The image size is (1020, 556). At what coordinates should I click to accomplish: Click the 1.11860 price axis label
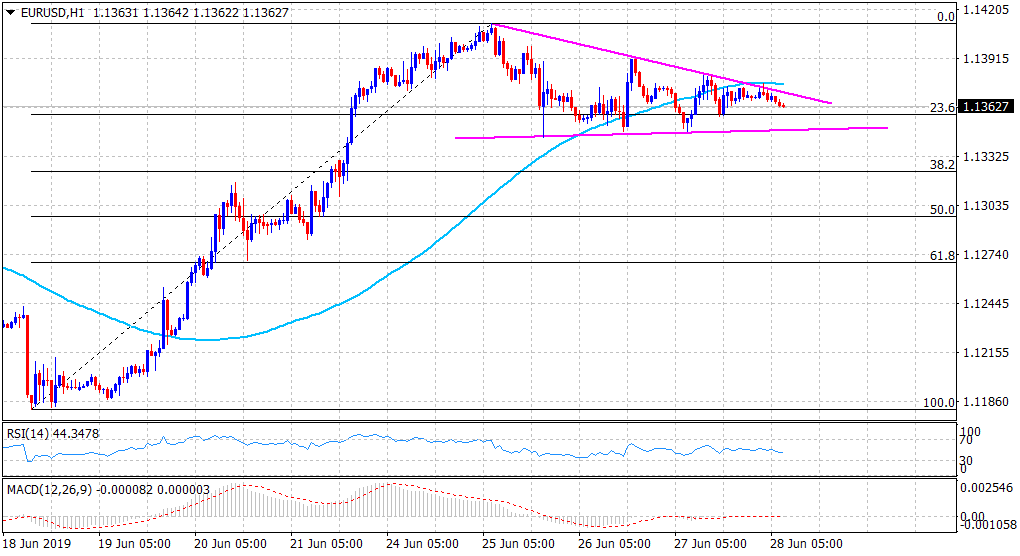[x=985, y=402]
